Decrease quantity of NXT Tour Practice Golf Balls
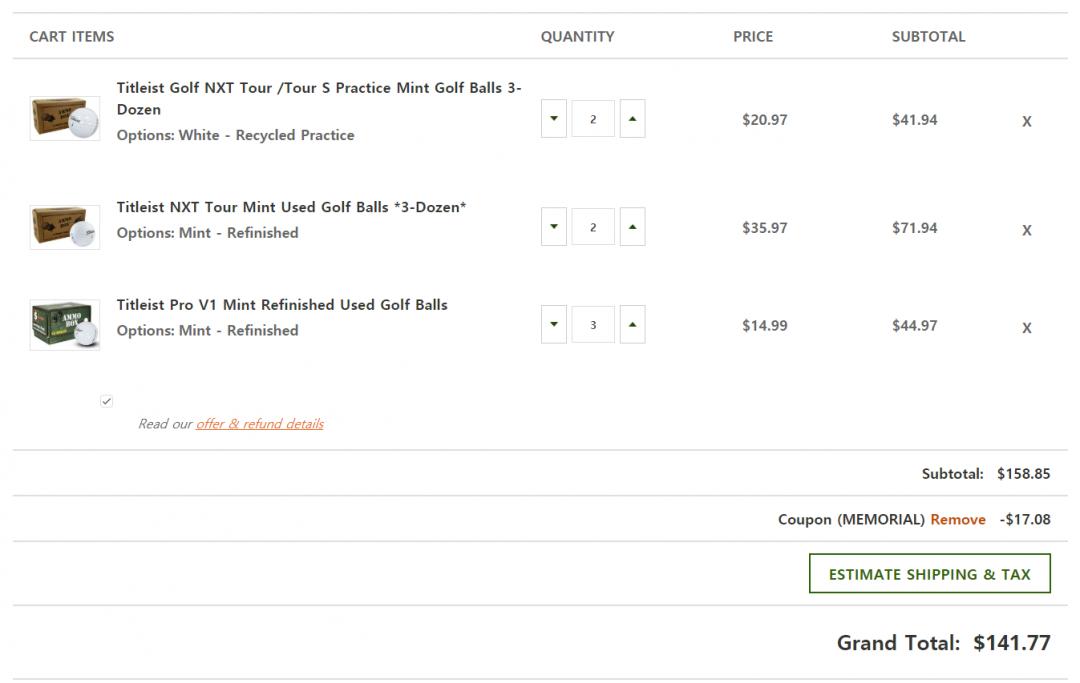The width and height of the screenshot is (1080, 683). 554,119
